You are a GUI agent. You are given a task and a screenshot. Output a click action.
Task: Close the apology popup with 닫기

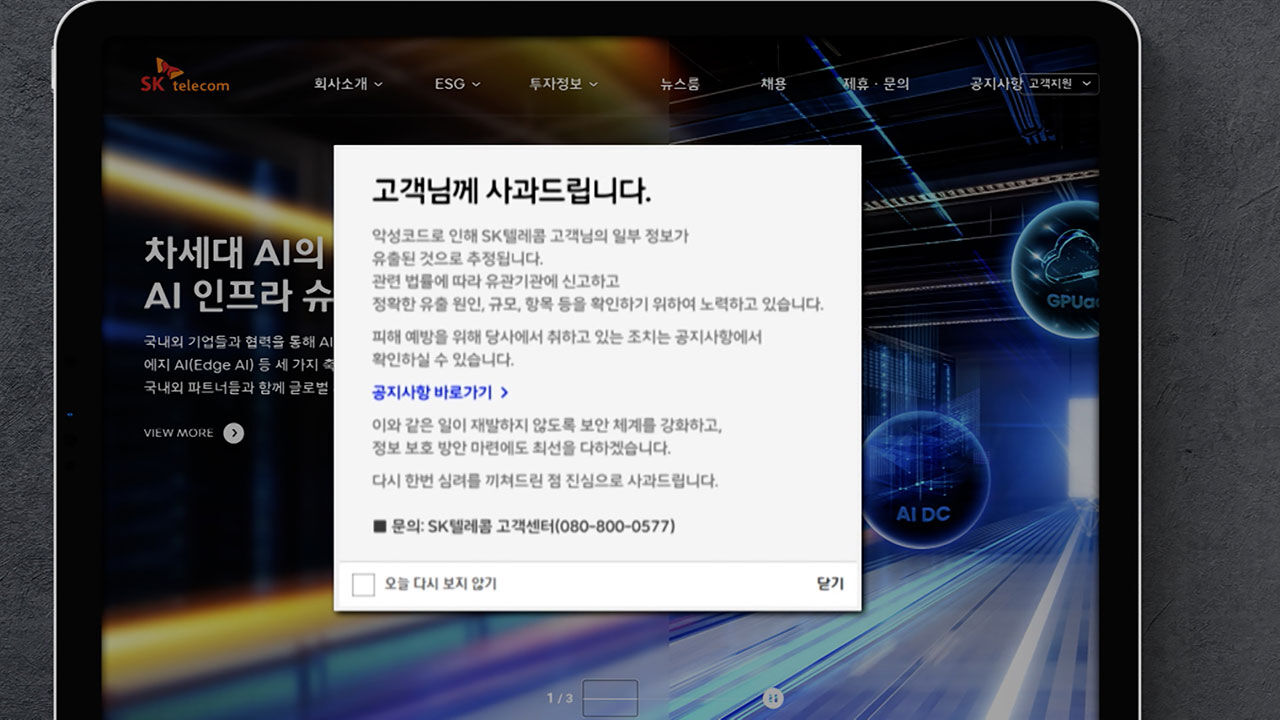tap(830, 584)
